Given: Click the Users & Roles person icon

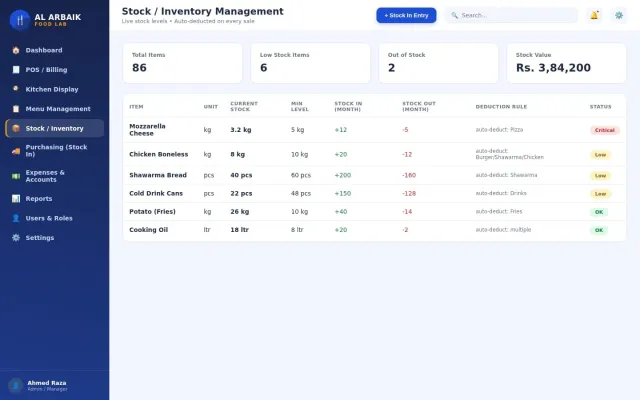Looking at the screenshot, I should click(x=16, y=218).
